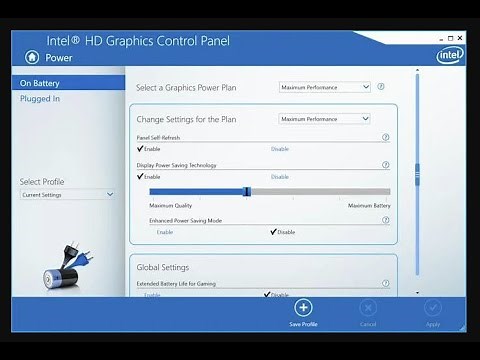Open the Graphics Power Plan dropdown
This screenshot has height=360, width=480.
[x=325, y=87]
